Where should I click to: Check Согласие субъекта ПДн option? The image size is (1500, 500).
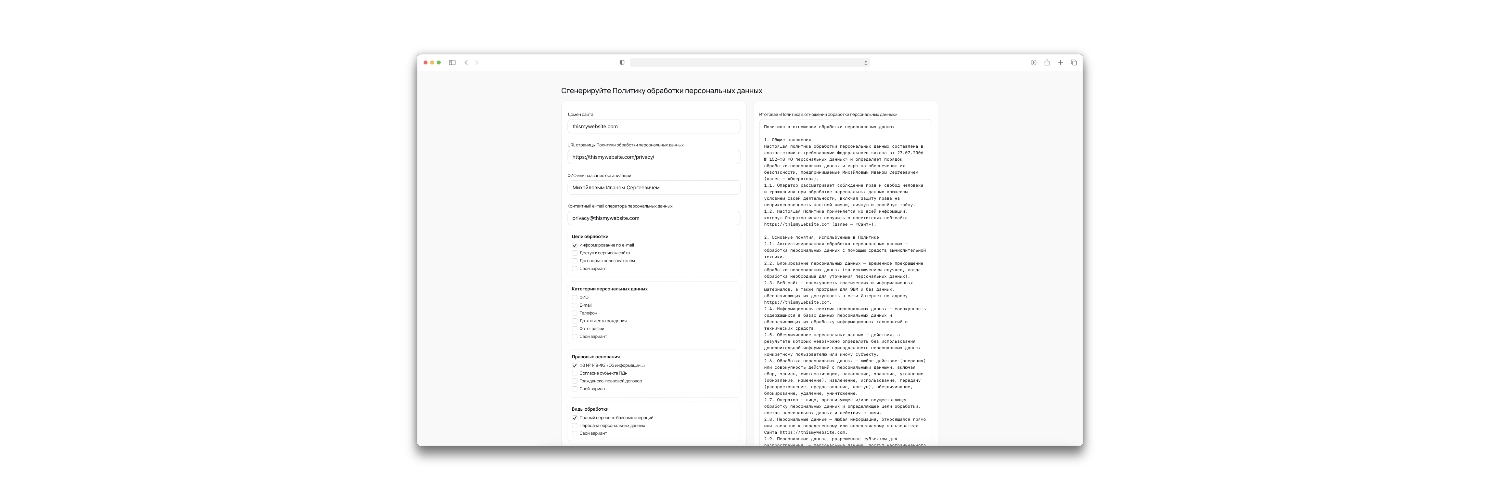point(575,373)
